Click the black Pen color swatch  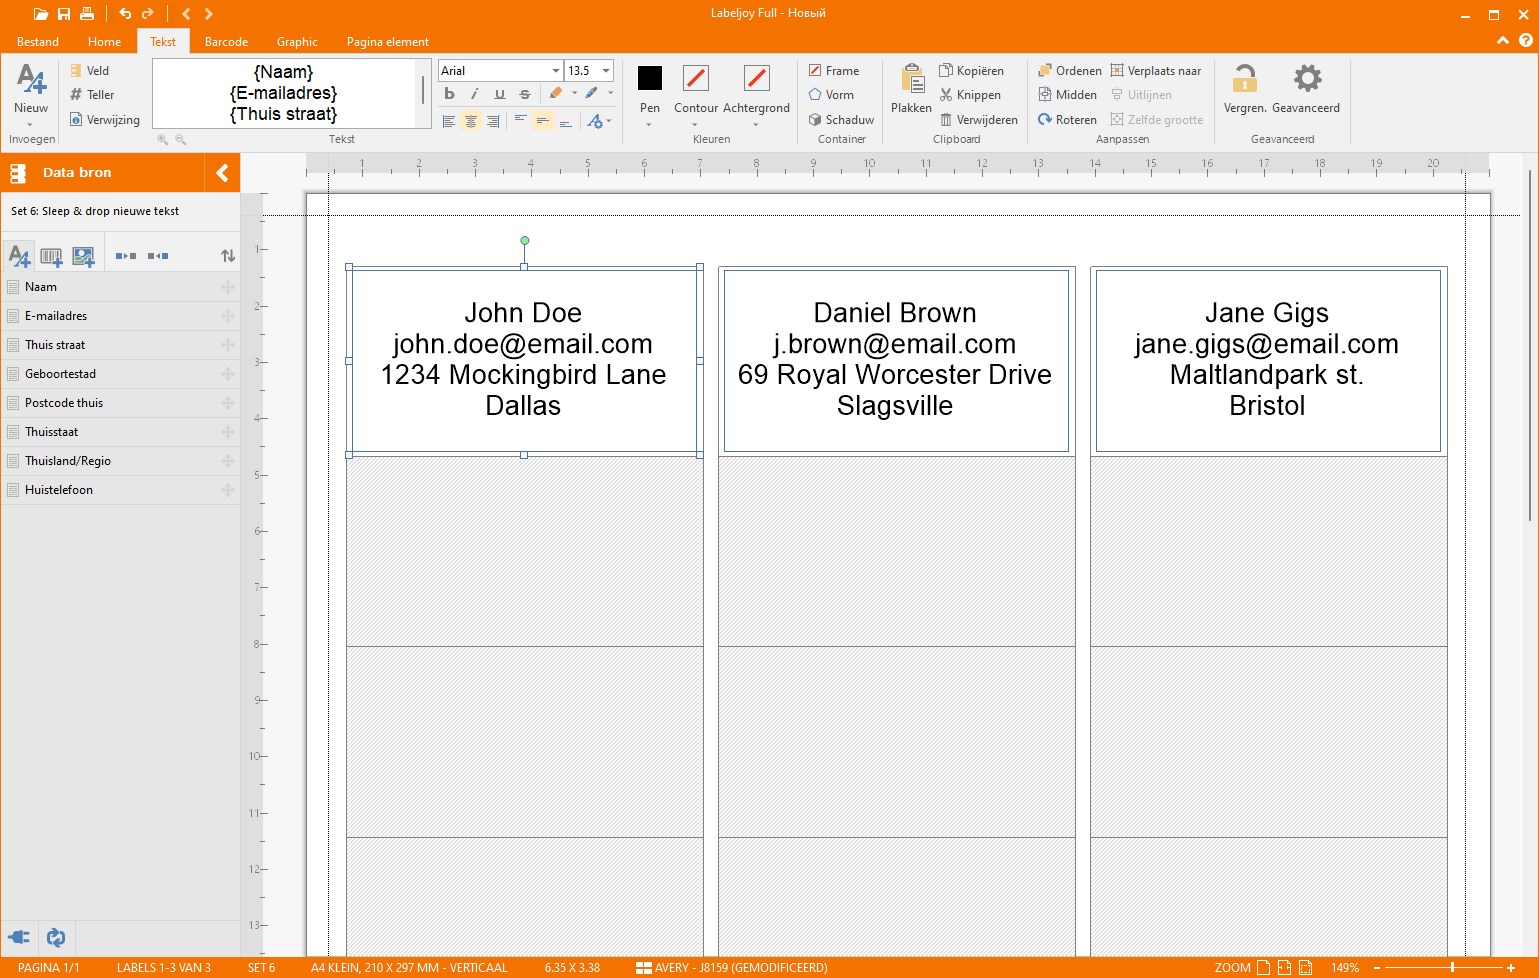(x=650, y=78)
